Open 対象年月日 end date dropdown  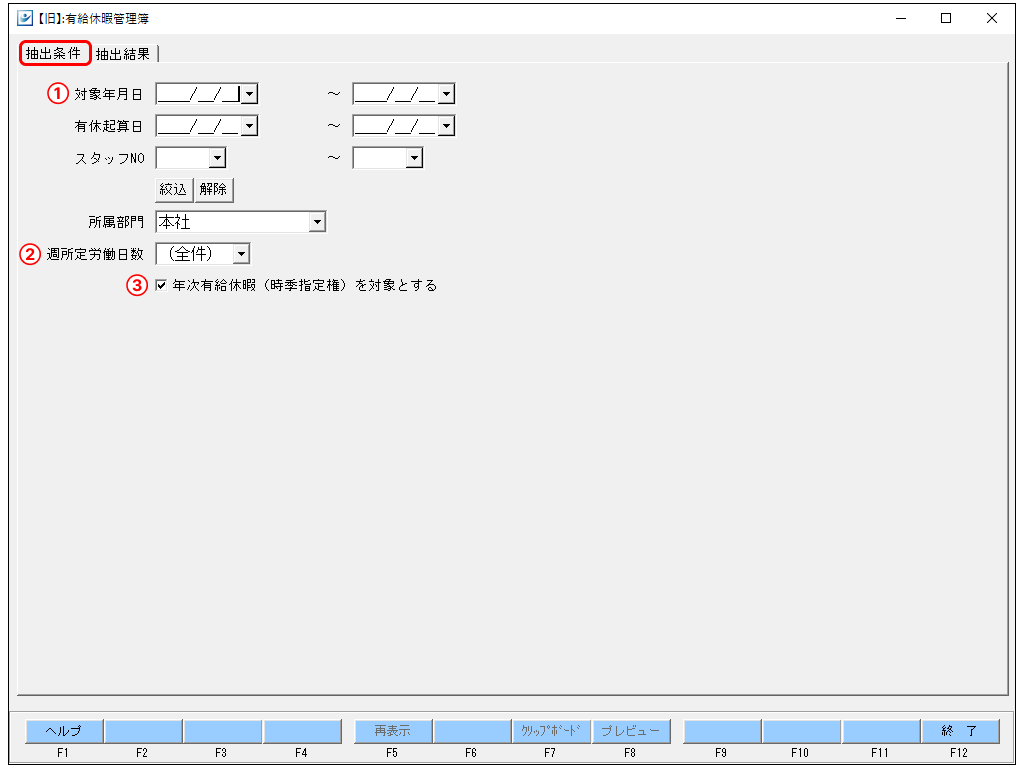446,94
